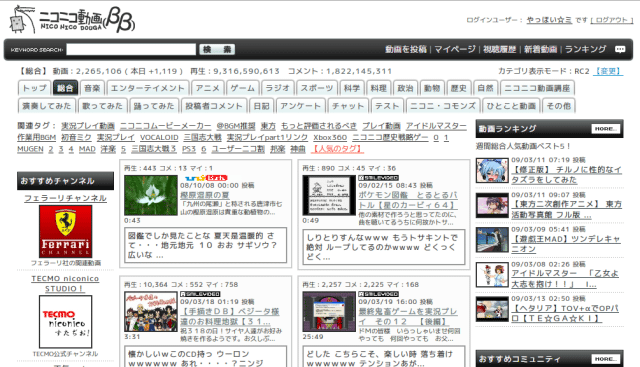This screenshot has width=640, height=367.
Task: Switch to the ゲーム tab
Action: click(x=242, y=88)
